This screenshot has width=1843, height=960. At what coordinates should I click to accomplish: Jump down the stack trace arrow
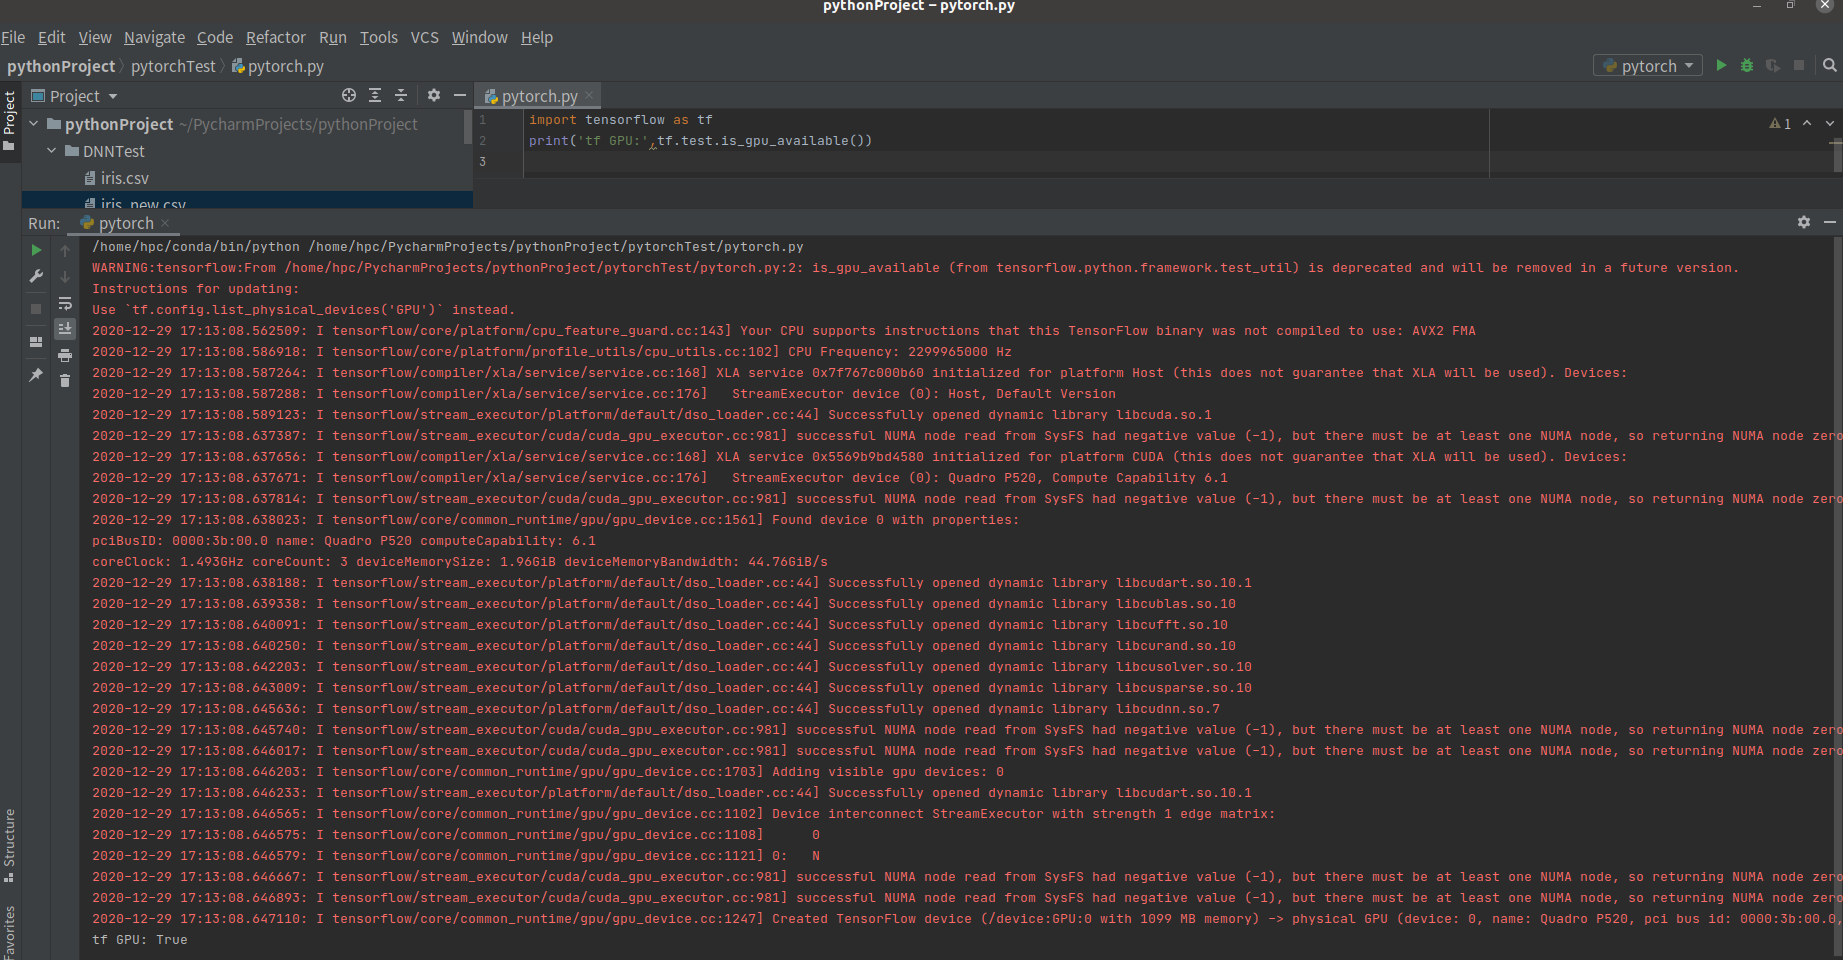tap(65, 276)
